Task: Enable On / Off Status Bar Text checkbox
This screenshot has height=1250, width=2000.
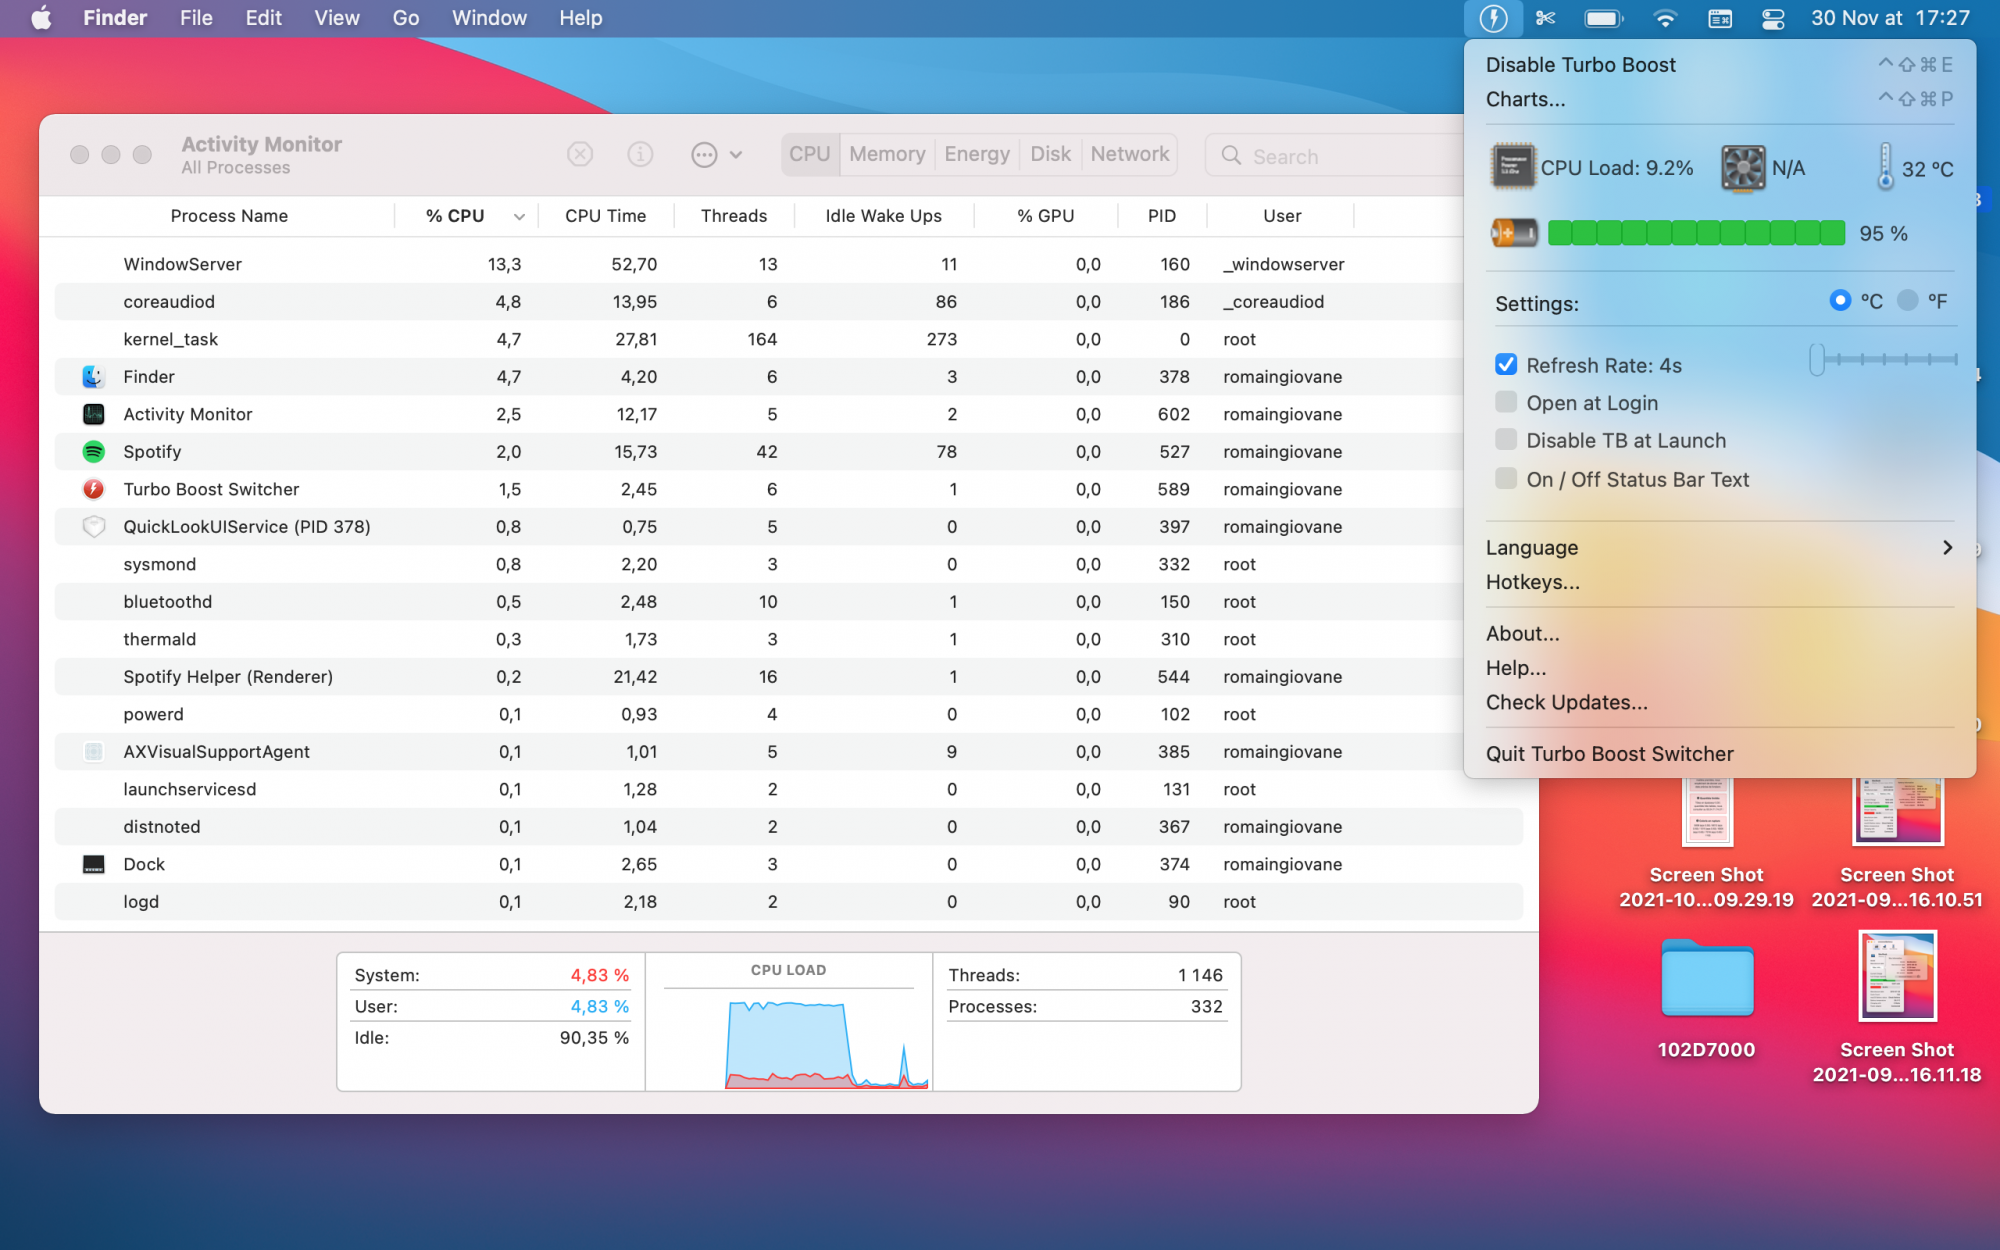Action: pos(1506,479)
